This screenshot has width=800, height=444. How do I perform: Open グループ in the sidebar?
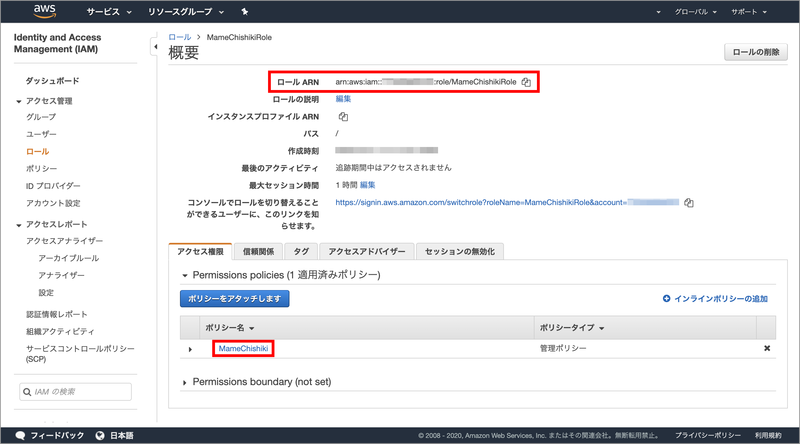[x=41, y=117]
